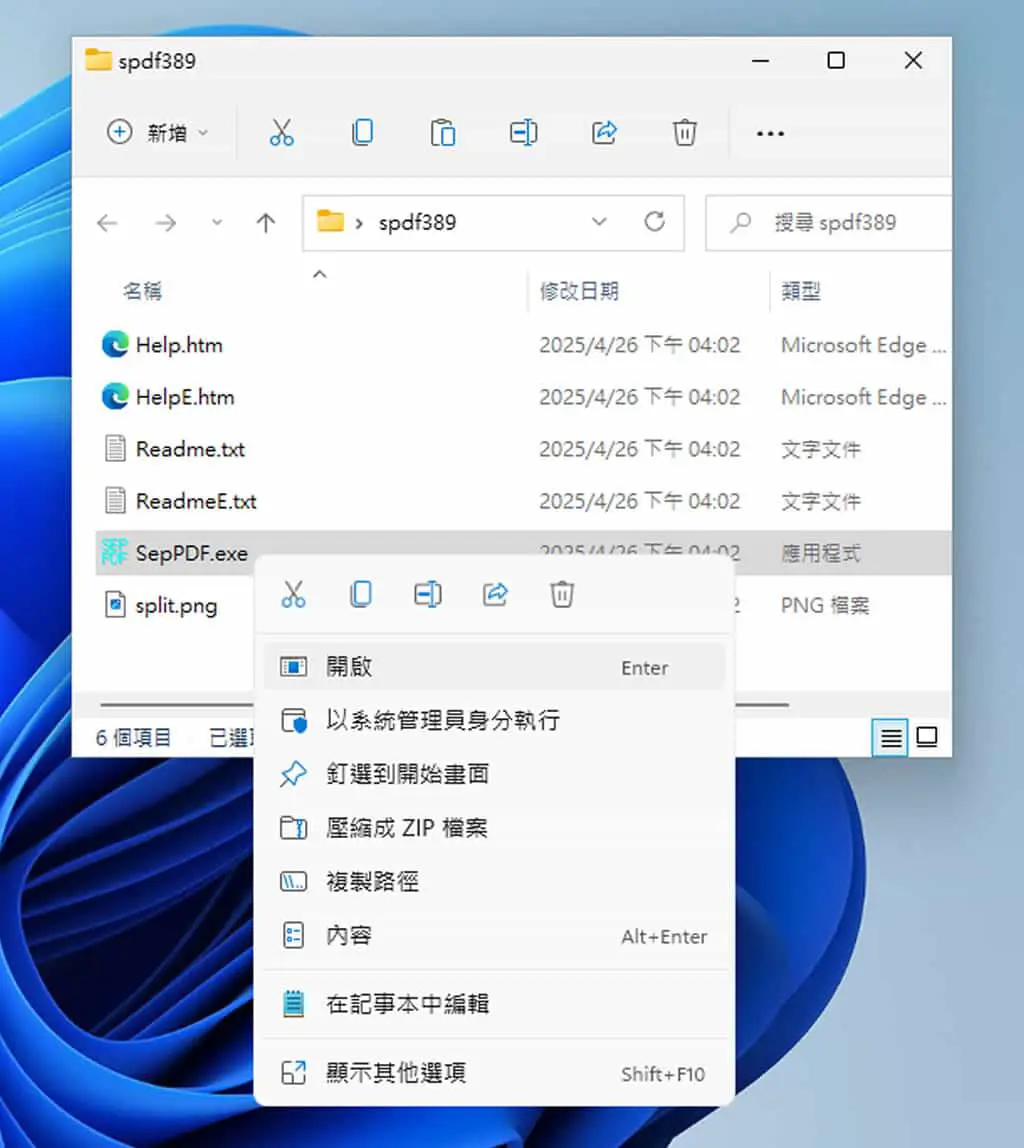
Task: Click the Delete icon in the context menu
Action: click(x=562, y=594)
